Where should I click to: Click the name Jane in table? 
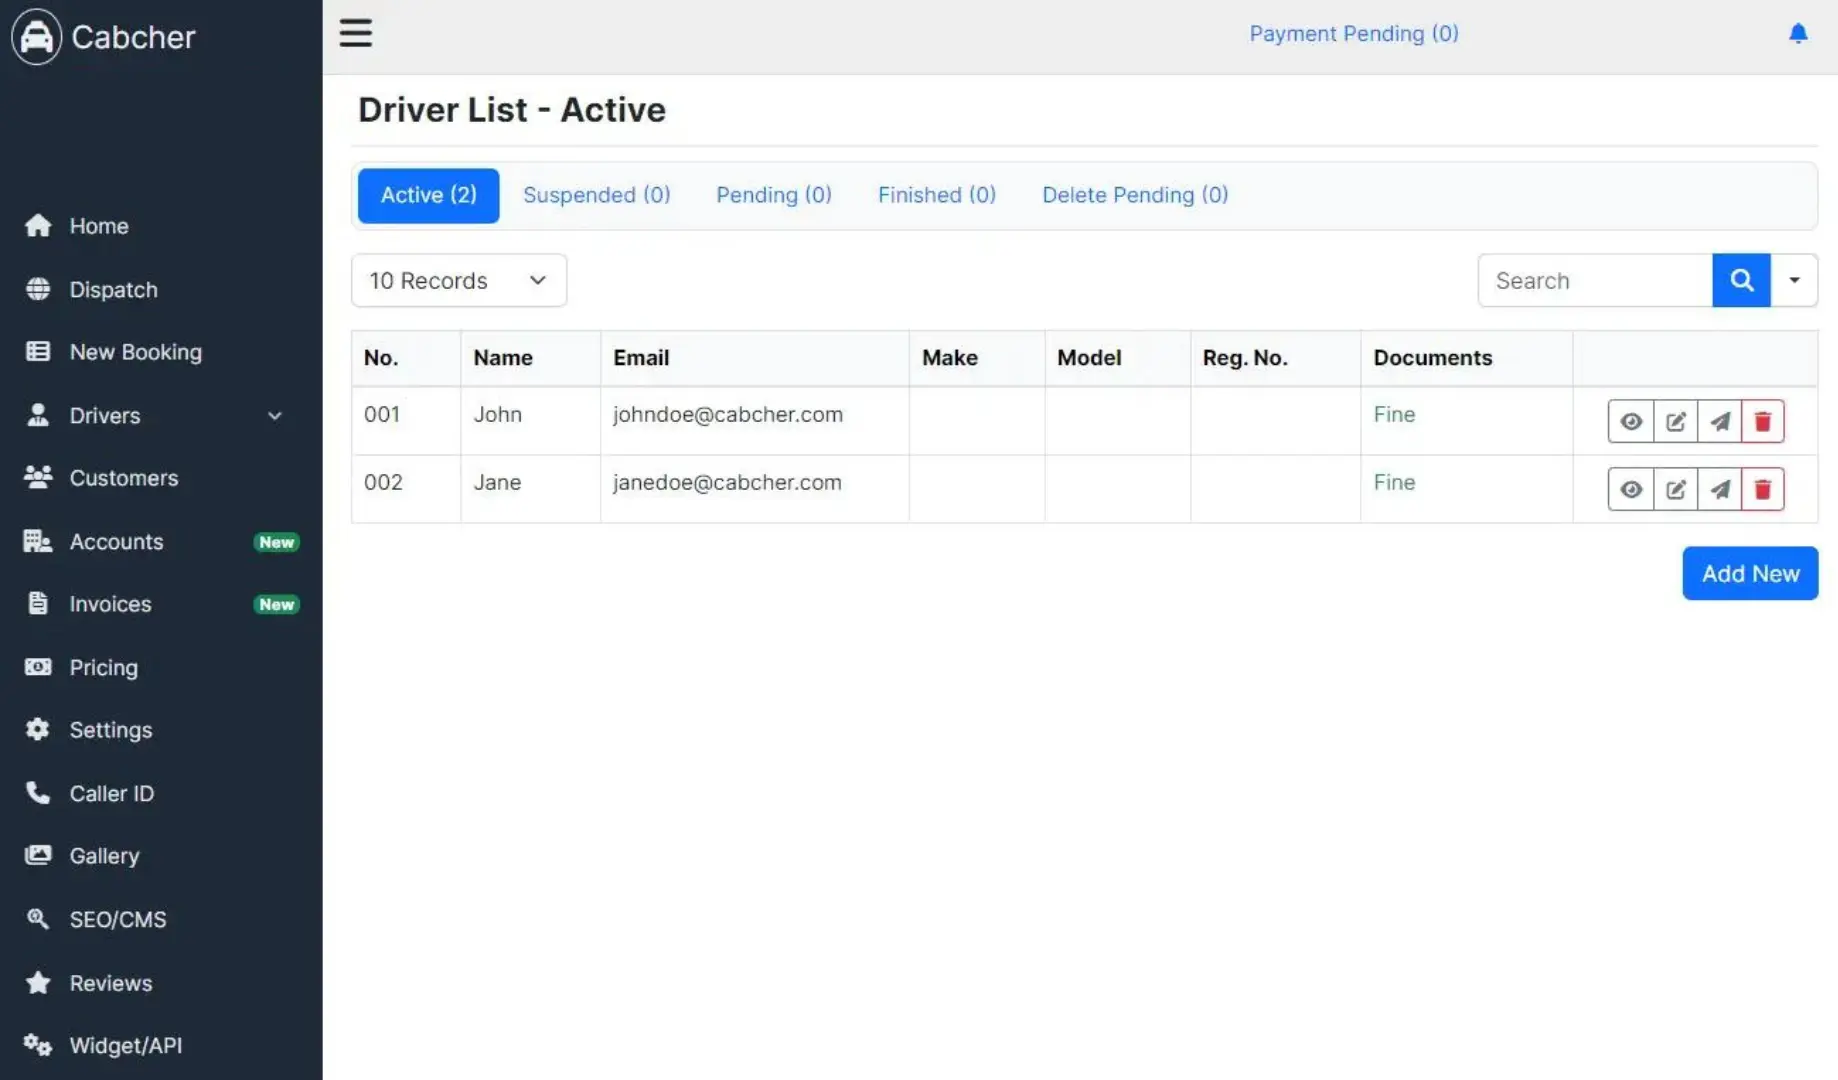497,482
